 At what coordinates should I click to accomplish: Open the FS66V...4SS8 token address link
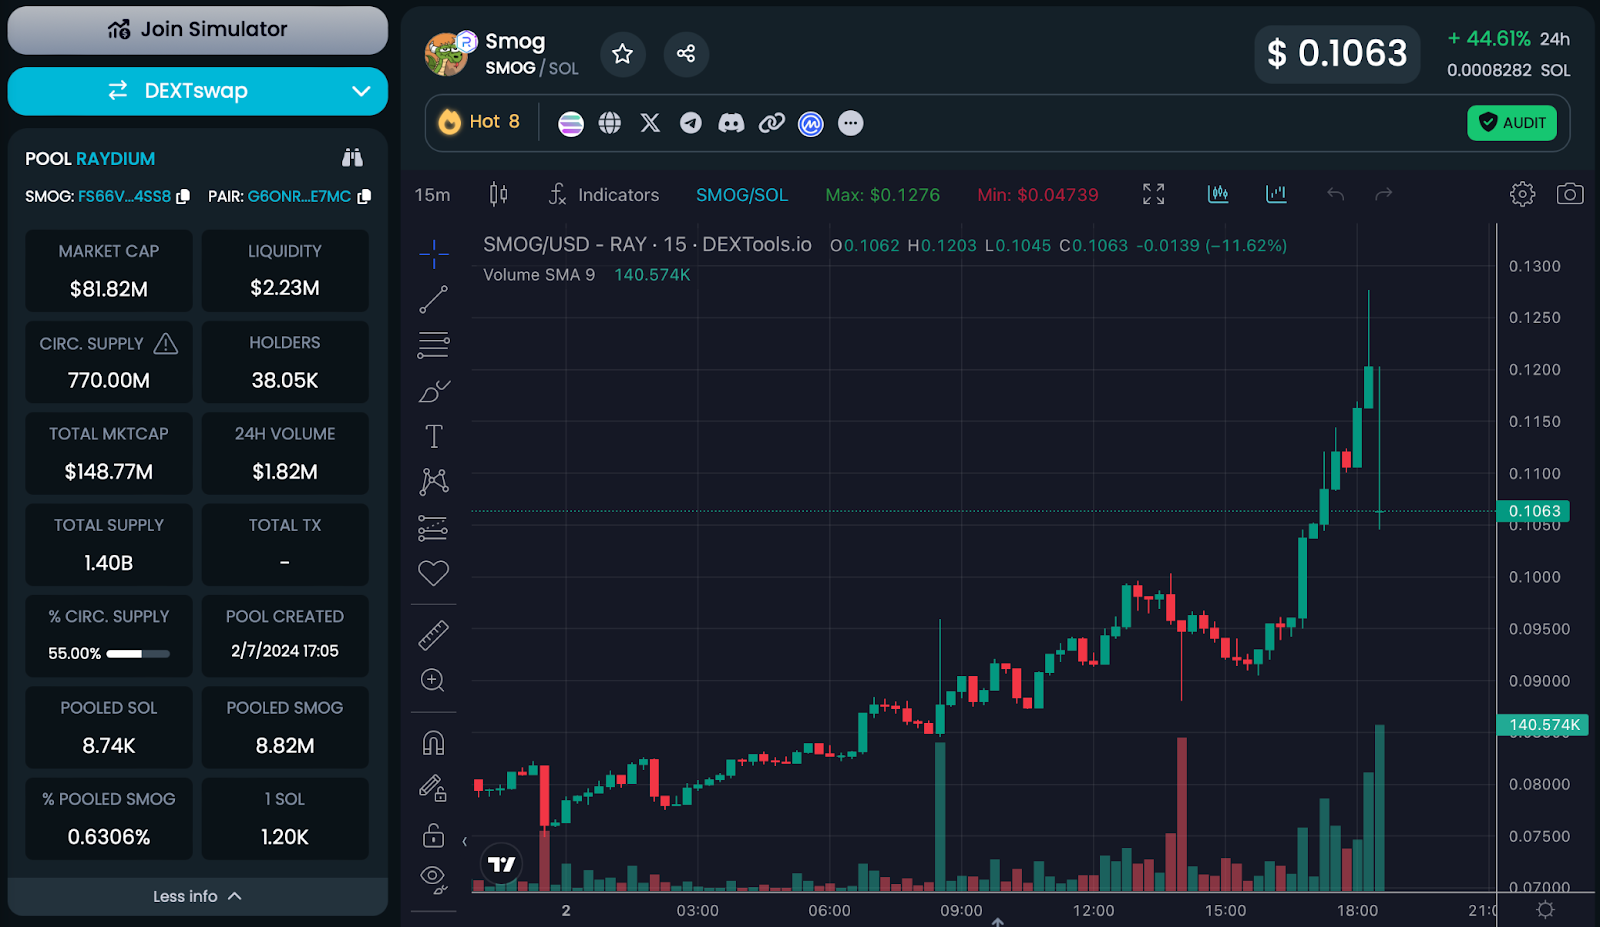tap(124, 197)
